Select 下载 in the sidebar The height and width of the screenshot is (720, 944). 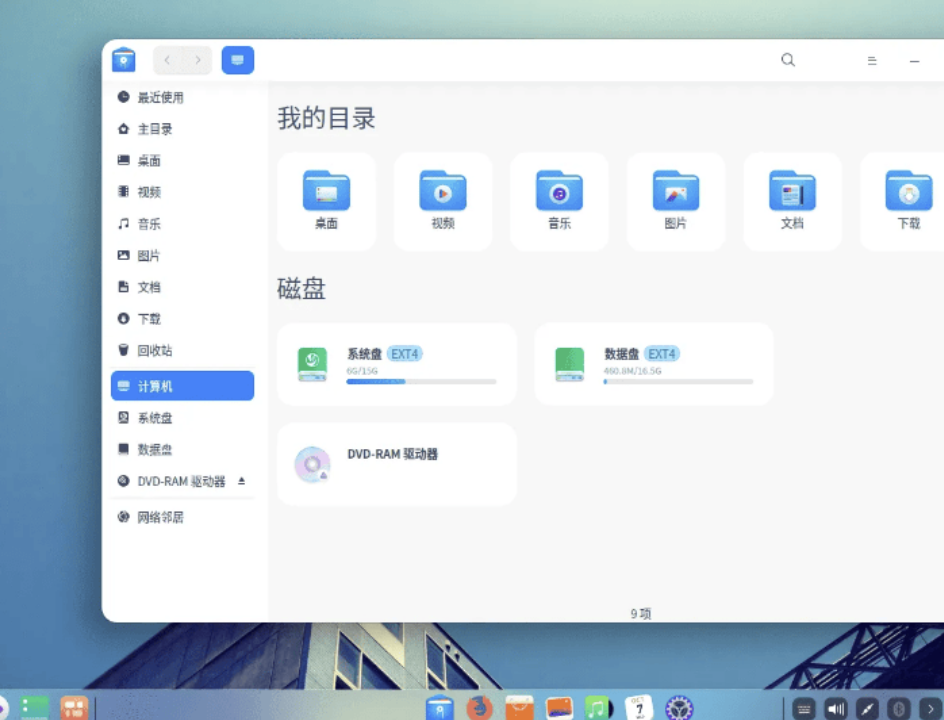pyautogui.click(x=149, y=318)
